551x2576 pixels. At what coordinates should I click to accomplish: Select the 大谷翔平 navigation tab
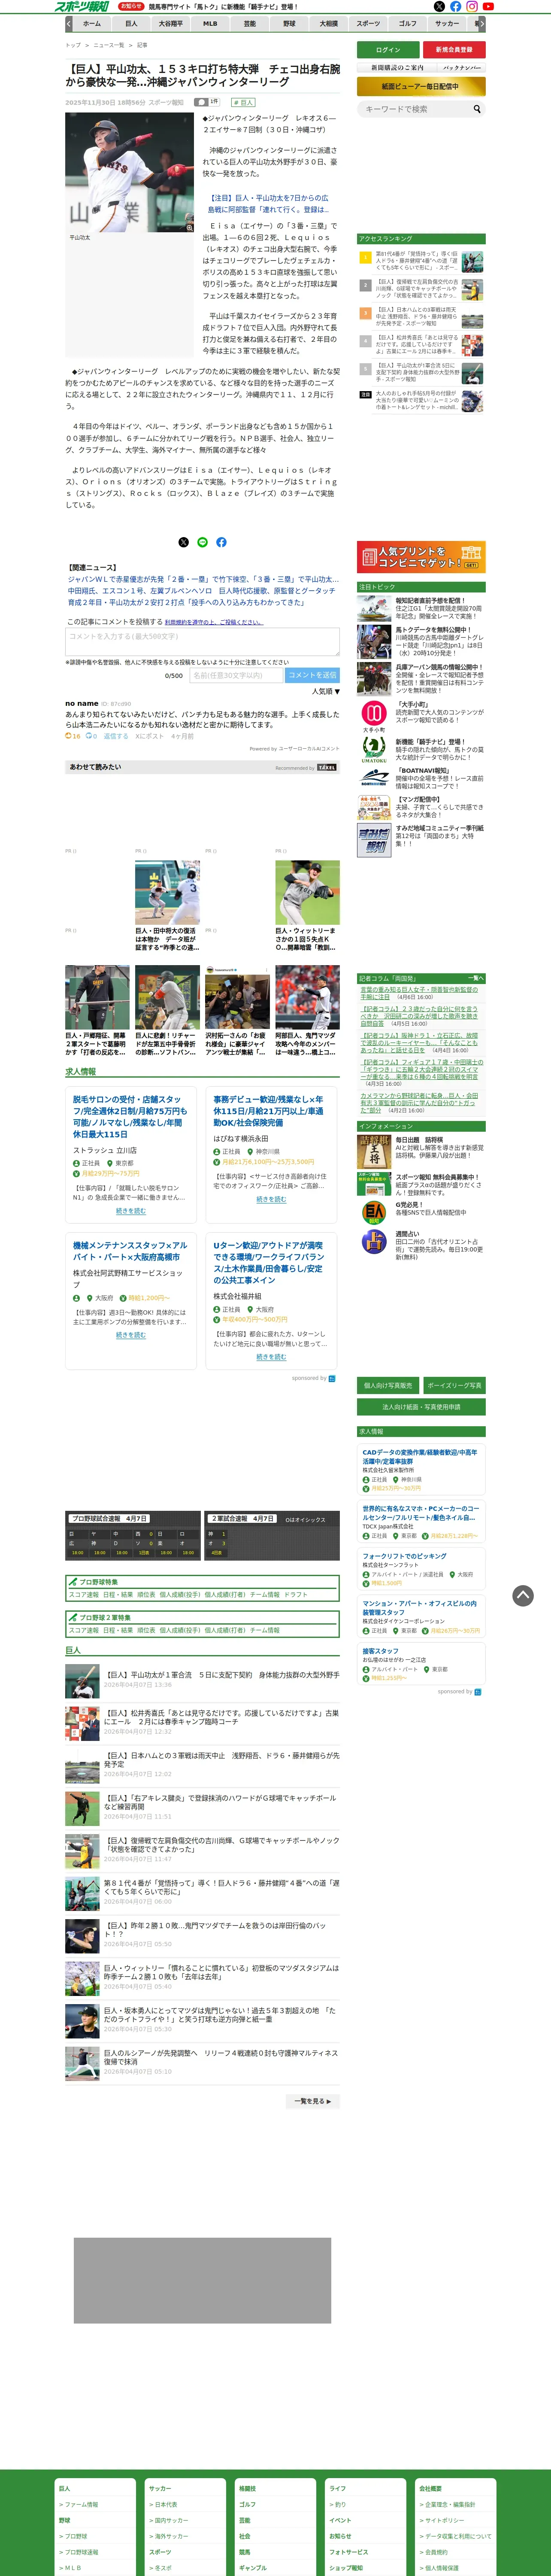tap(171, 23)
